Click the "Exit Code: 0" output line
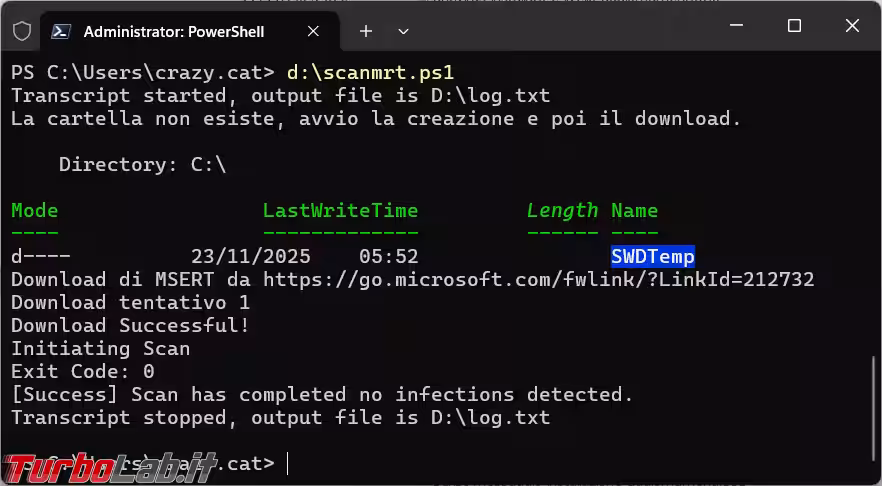The width and height of the screenshot is (882, 486). [x=83, y=371]
